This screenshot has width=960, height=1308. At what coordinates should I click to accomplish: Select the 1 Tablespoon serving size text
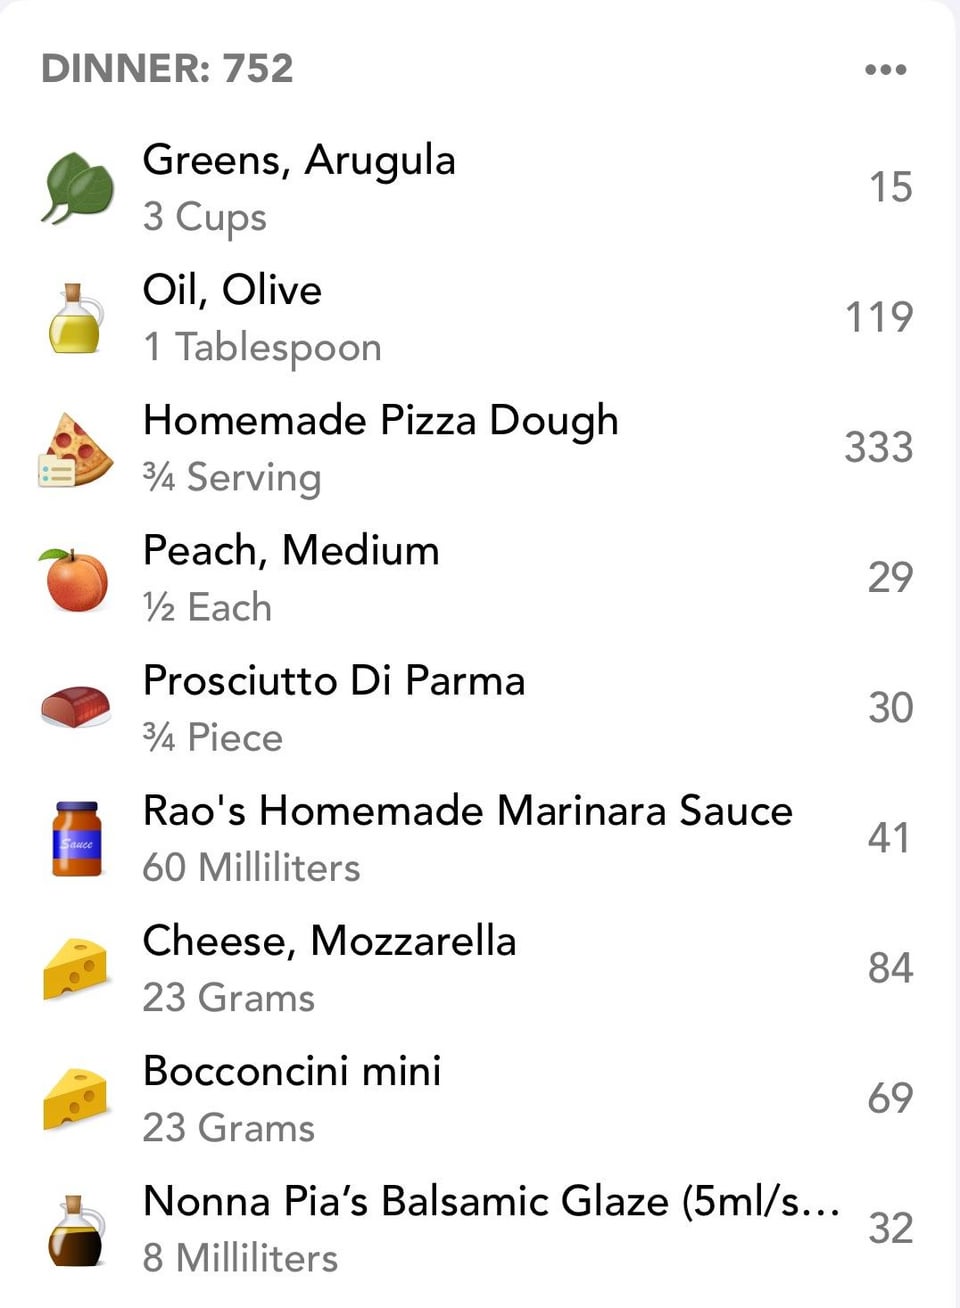tap(262, 348)
